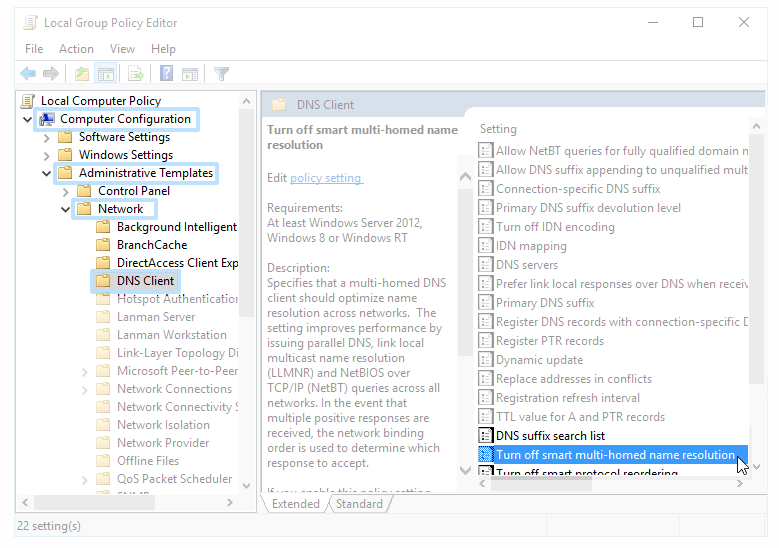Switch to the Standard tab
This screenshot has width=779, height=548.
[x=359, y=504]
